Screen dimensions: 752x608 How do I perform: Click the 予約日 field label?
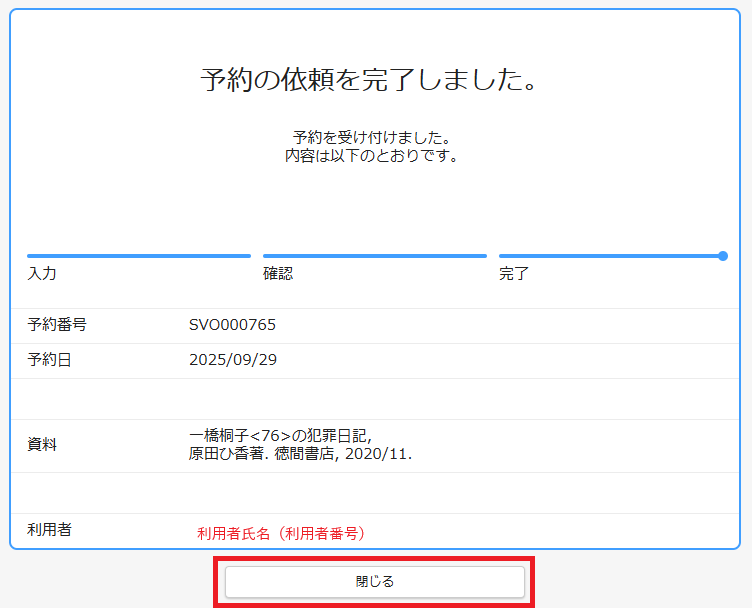click(49, 360)
